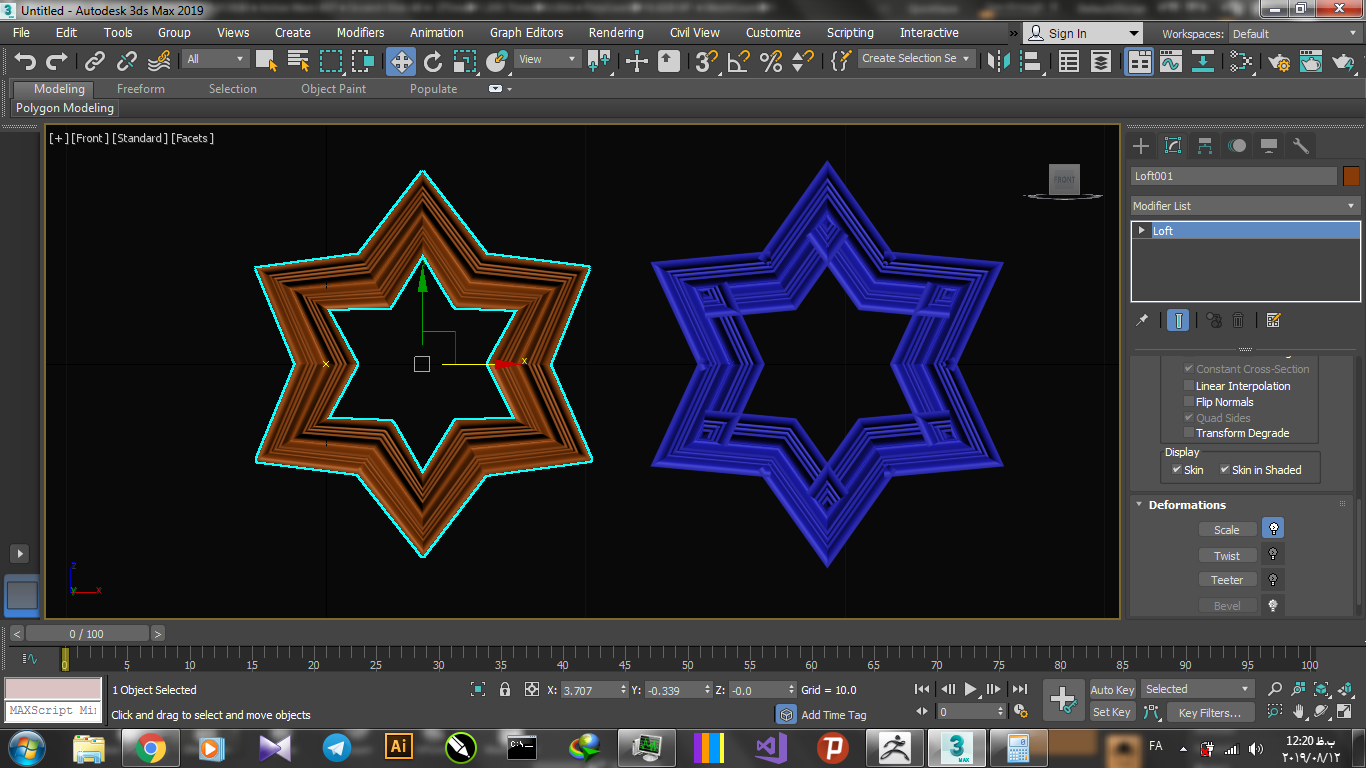Open the Curve Editor icon
Image resolution: width=1366 pixels, height=768 pixels.
(x=1171, y=62)
